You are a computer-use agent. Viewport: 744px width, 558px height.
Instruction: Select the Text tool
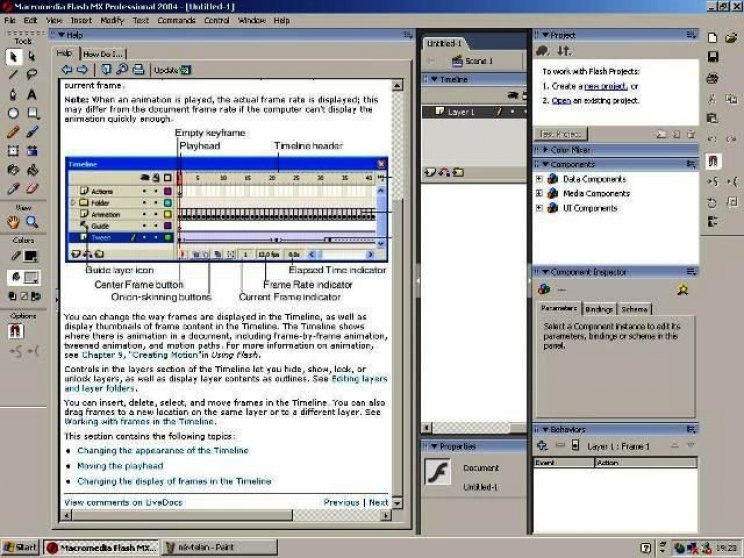pyautogui.click(x=32, y=94)
